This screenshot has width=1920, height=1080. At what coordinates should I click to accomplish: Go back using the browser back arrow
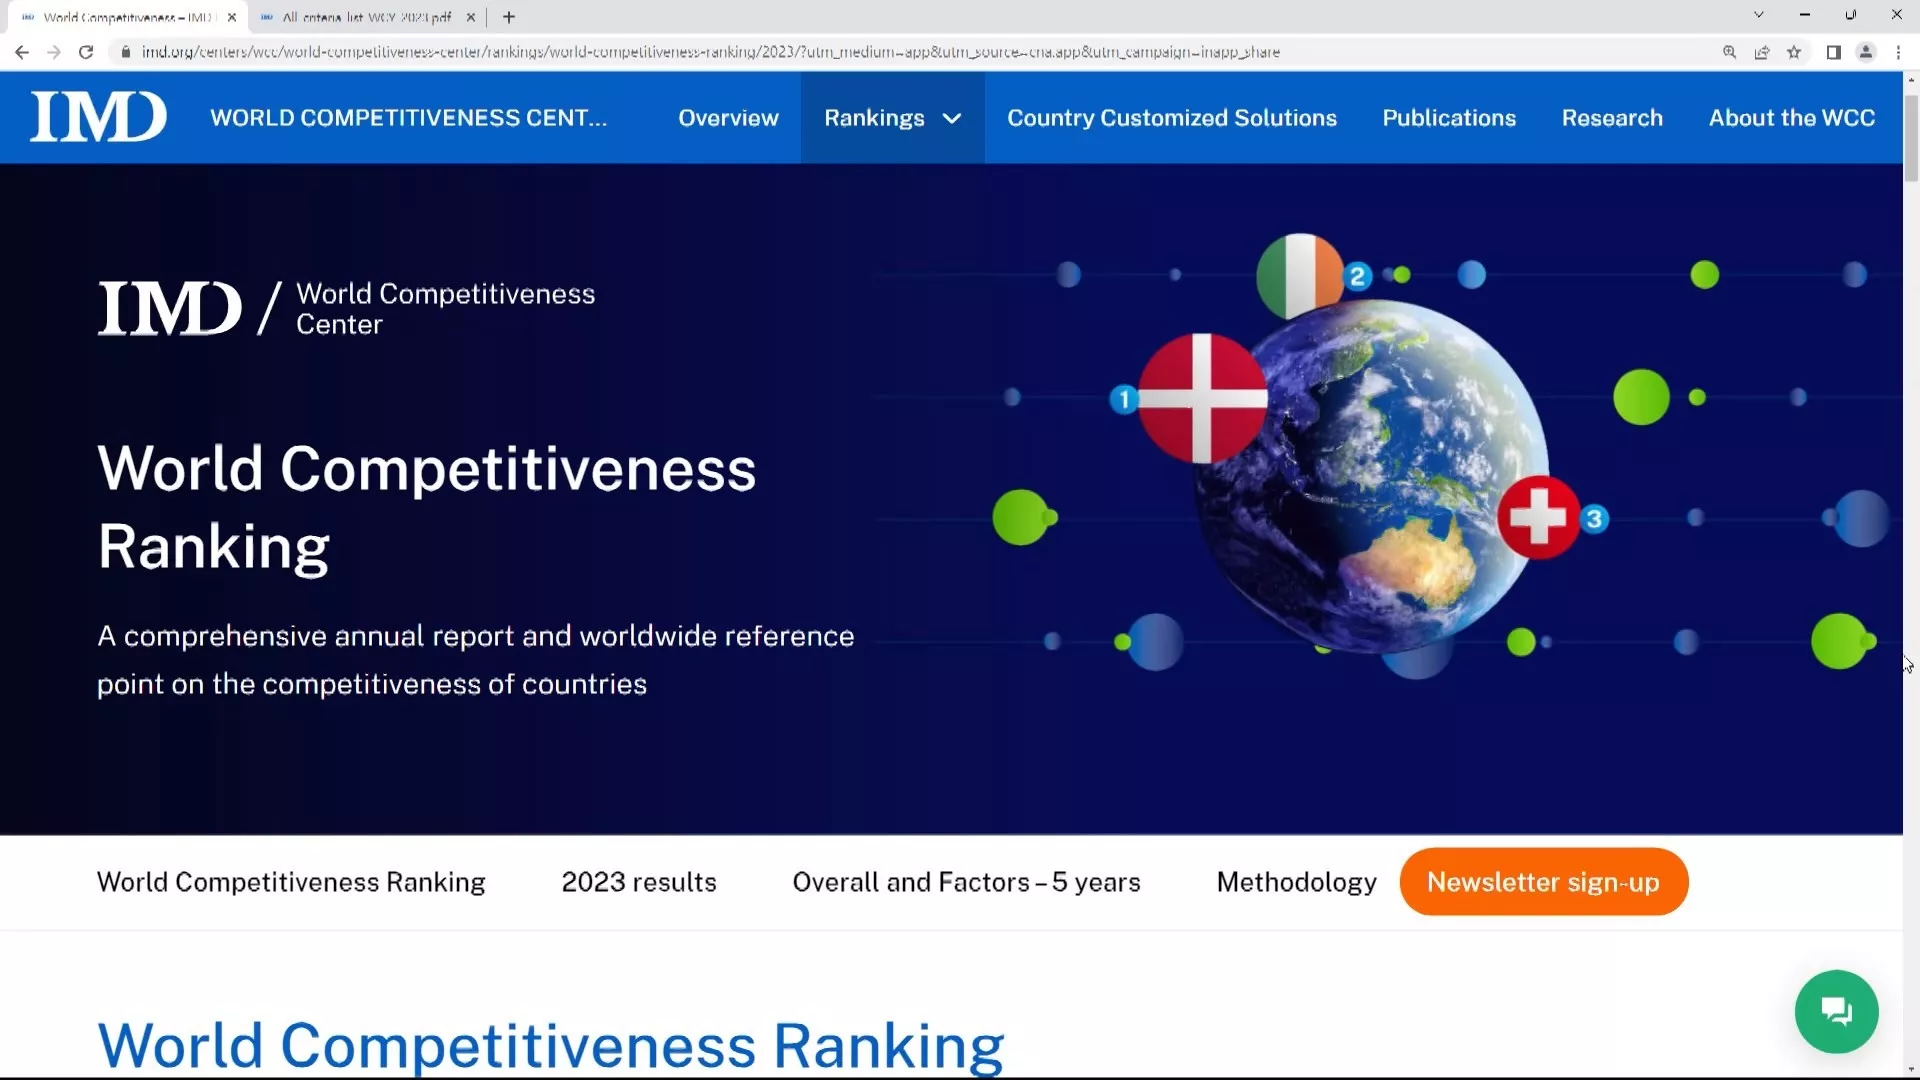[22, 52]
